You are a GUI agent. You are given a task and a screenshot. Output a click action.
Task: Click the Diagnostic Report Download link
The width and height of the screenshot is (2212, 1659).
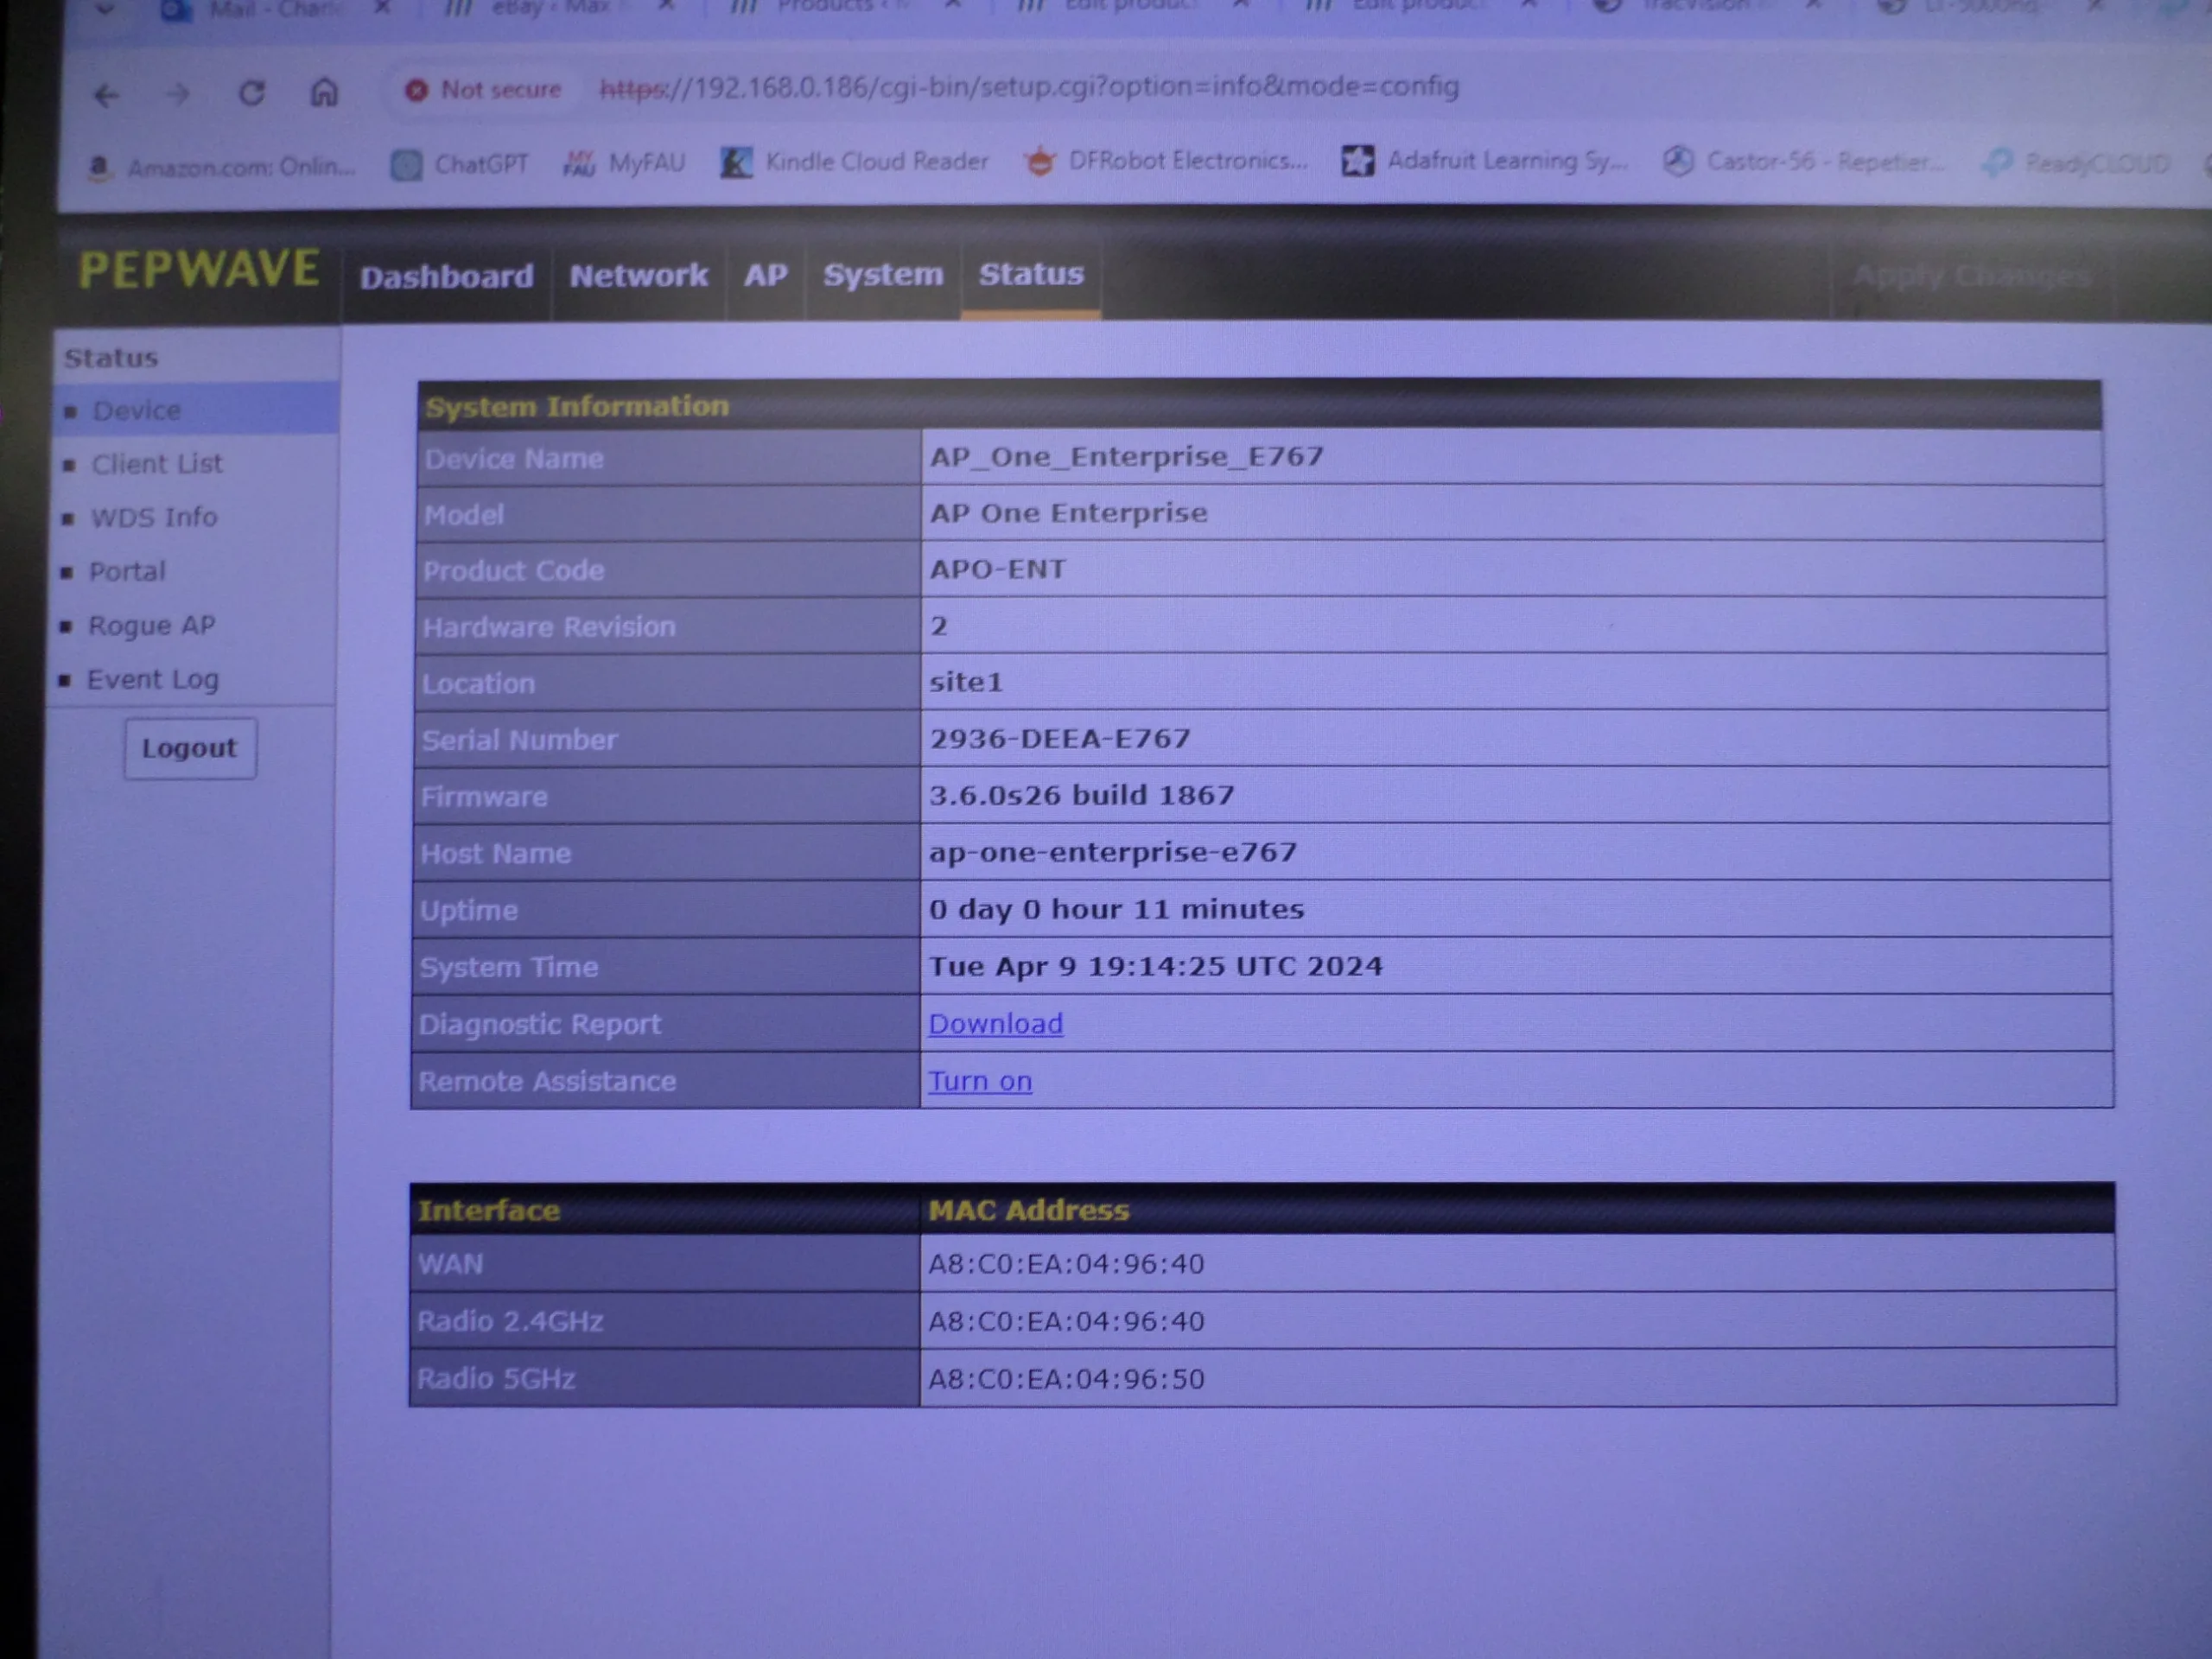tap(995, 1024)
